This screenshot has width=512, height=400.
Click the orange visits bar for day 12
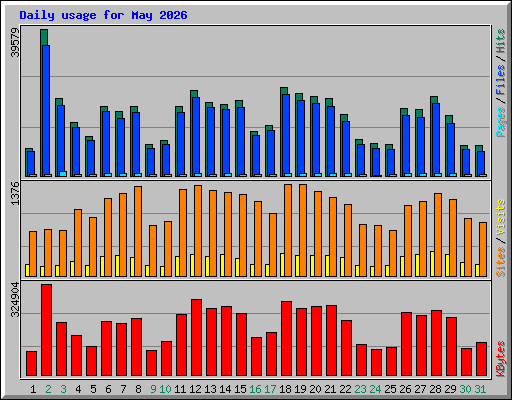(x=198, y=231)
